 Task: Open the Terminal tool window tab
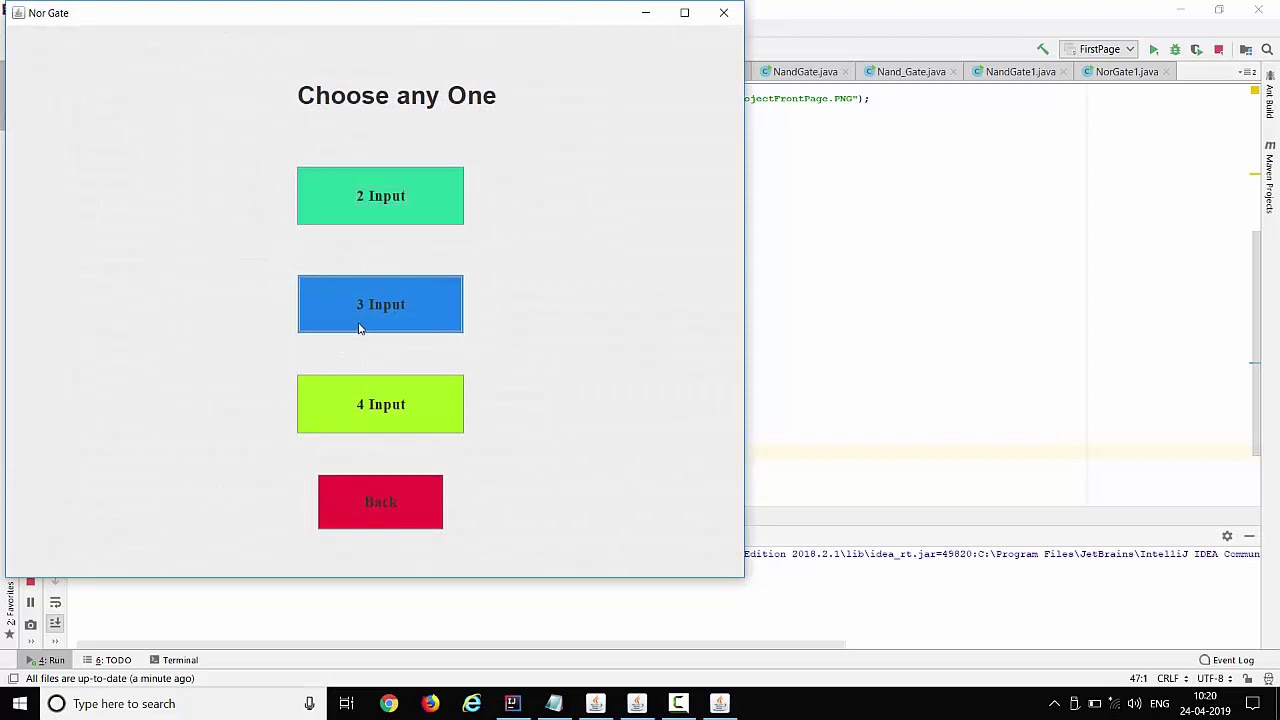click(174, 660)
